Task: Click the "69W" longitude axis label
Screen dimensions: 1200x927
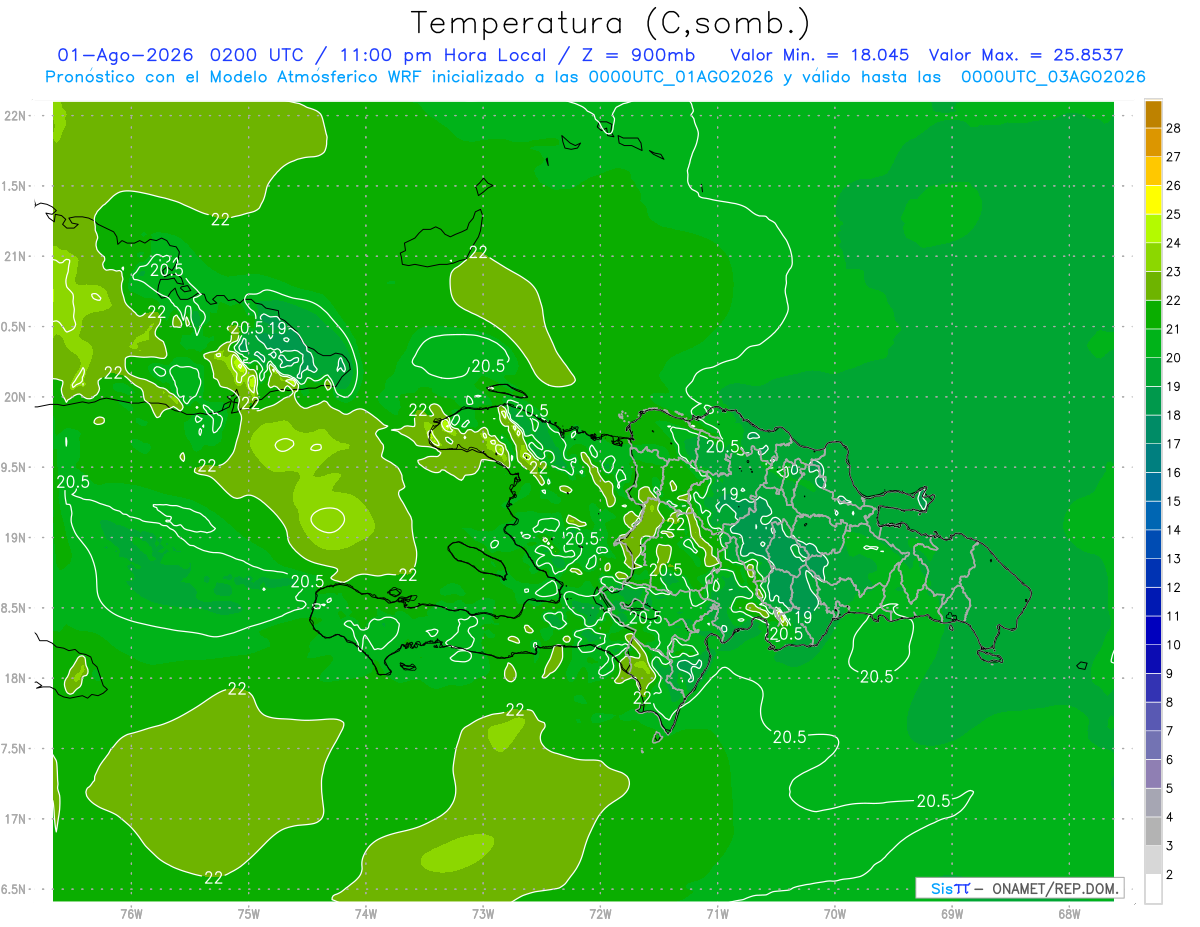Action: (x=952, y=913)
